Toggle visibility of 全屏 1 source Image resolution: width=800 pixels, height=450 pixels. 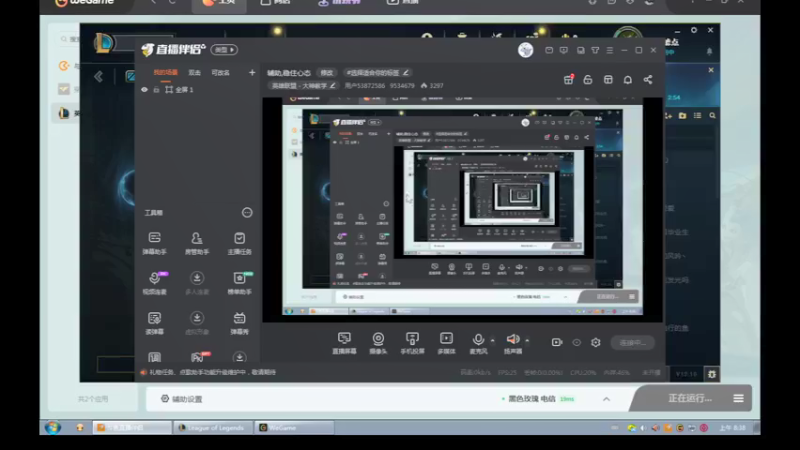coord(144,90)
